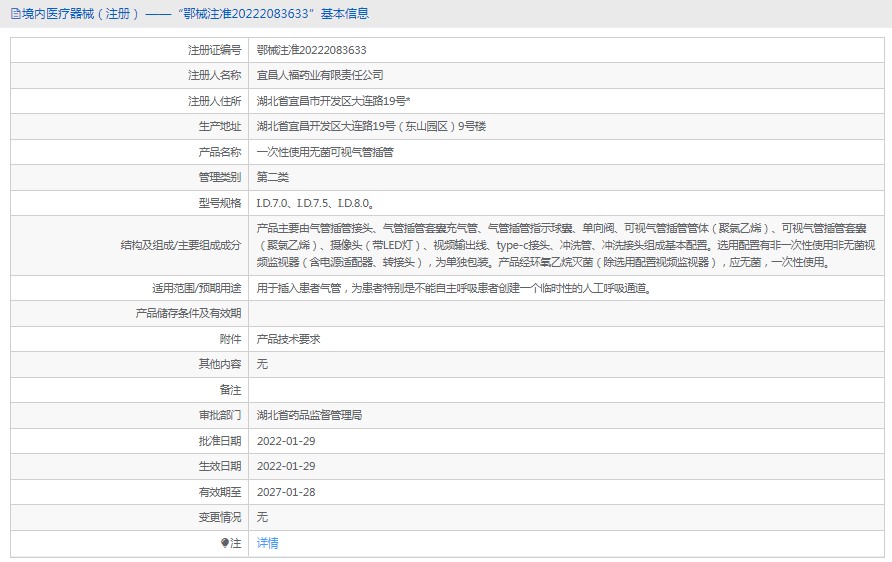The image size is (892, 562).
Task: Click the 产品储存条件及有效期 label
Action: click(x=188, y=313)
